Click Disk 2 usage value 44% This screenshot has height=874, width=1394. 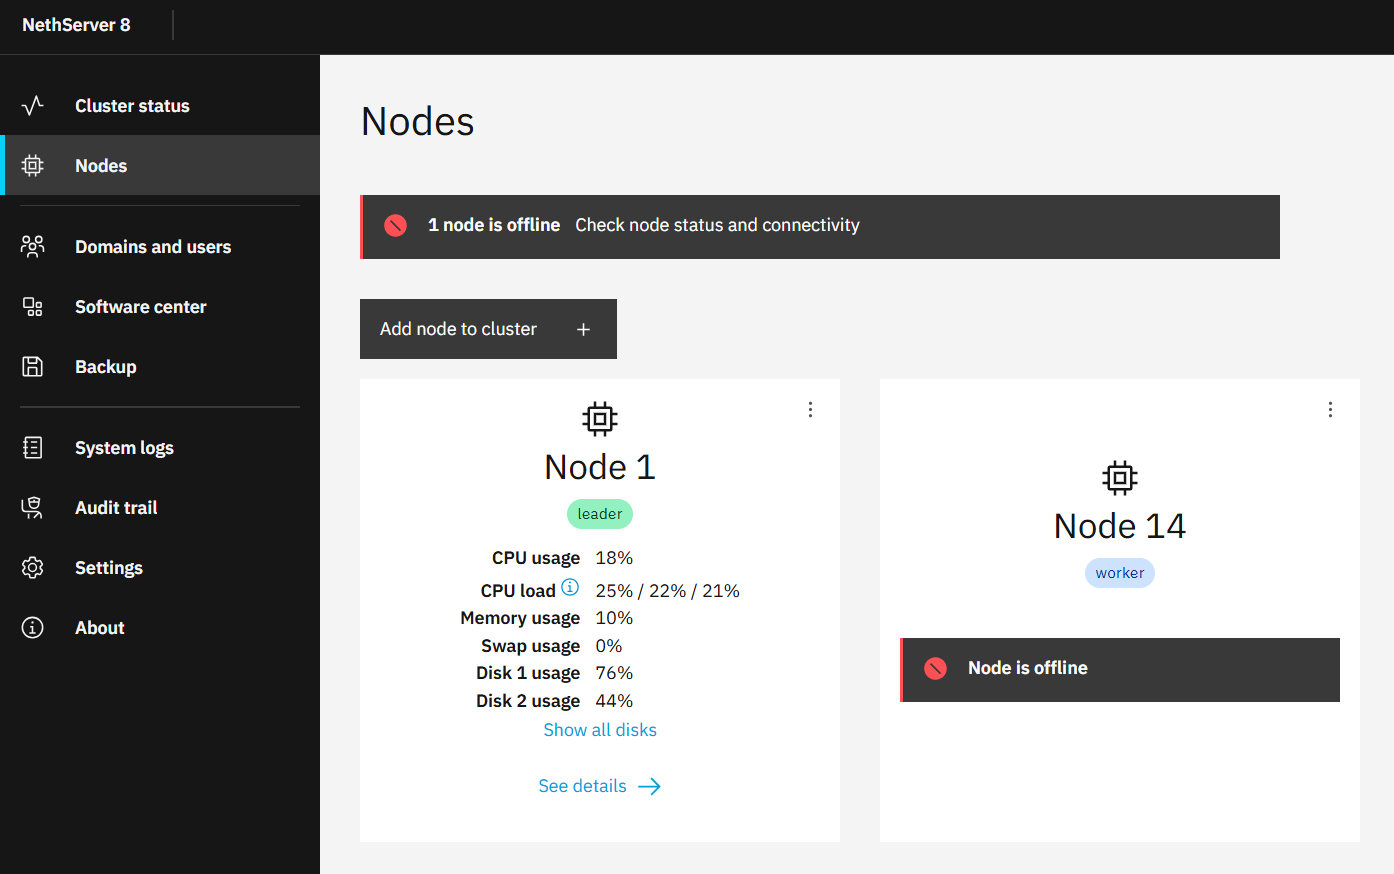pyautogui.click(x=614, y=701)
